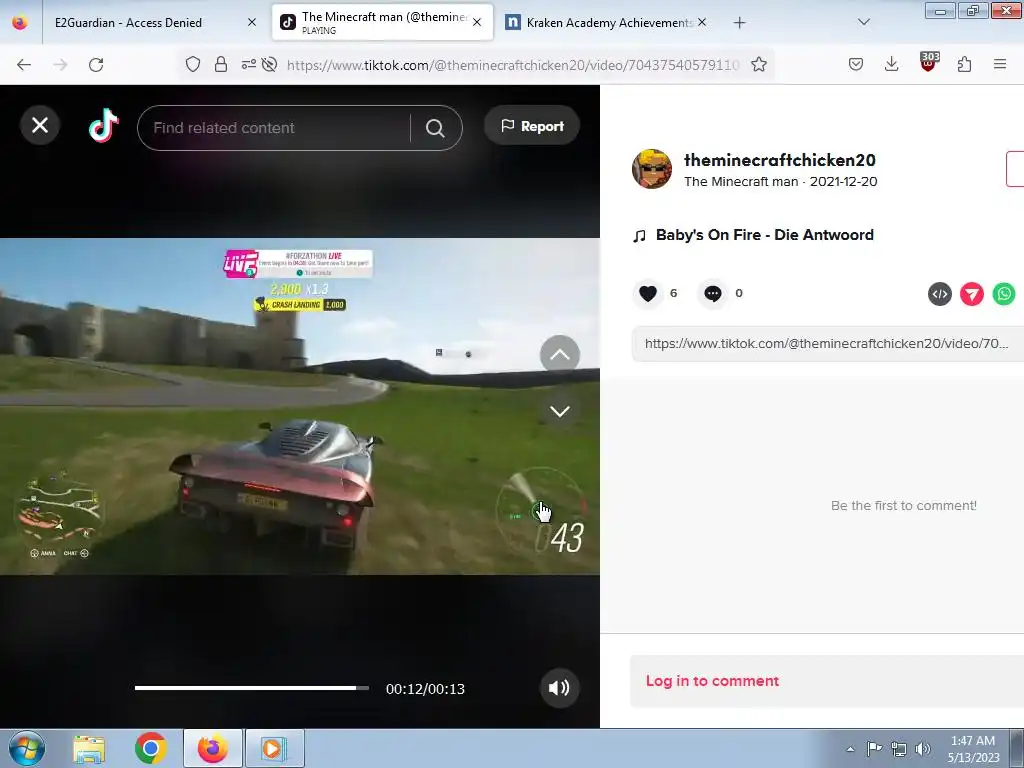Open Windows Explorer from taskbar
Viewport: 1024px width, 768px height.
point(89,749)
